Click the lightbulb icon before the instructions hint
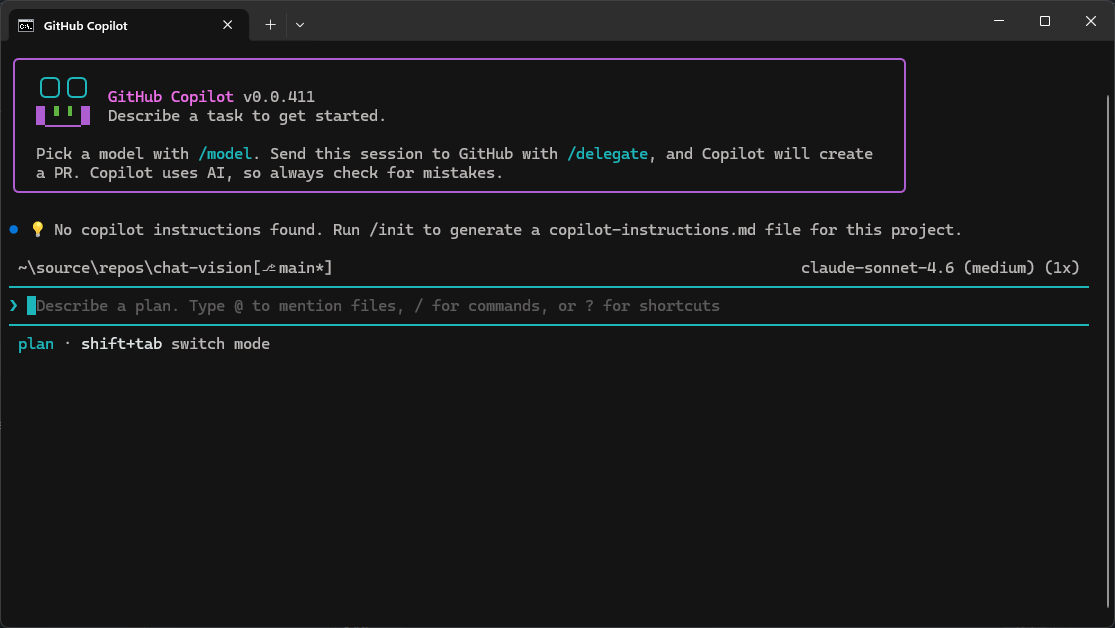Image resolution: width=1115 pixels, height=628 pixels. 38,229
